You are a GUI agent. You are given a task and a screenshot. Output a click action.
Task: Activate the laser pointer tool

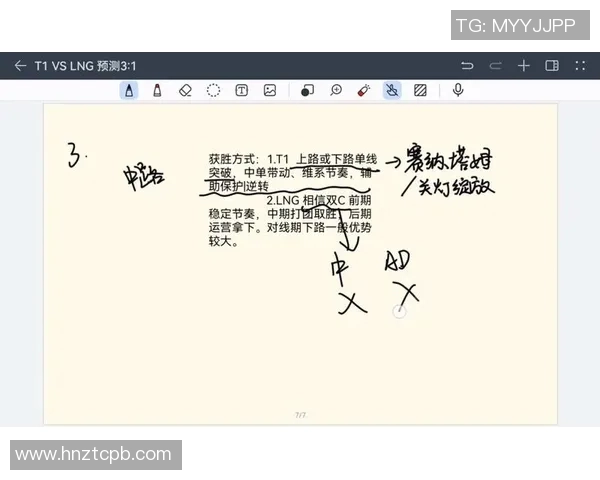[x=364, y=90]
